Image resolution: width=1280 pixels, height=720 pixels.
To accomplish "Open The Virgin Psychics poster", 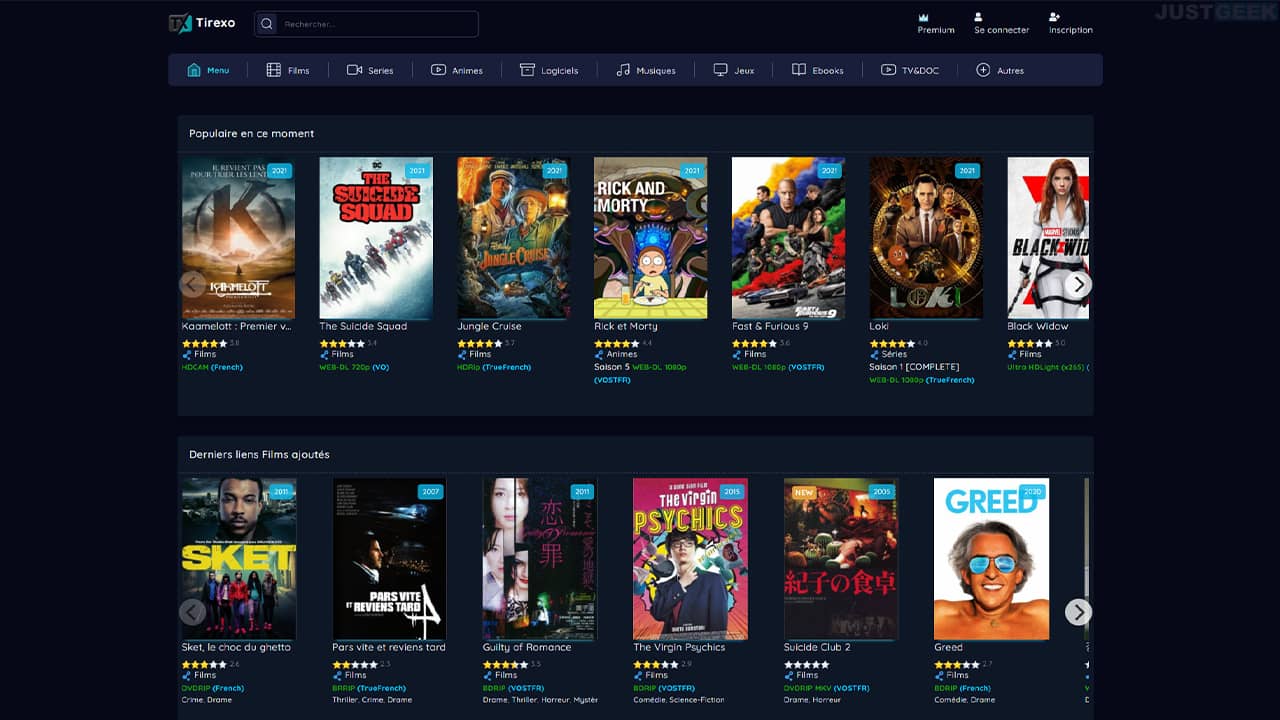I will coord(690,559).
